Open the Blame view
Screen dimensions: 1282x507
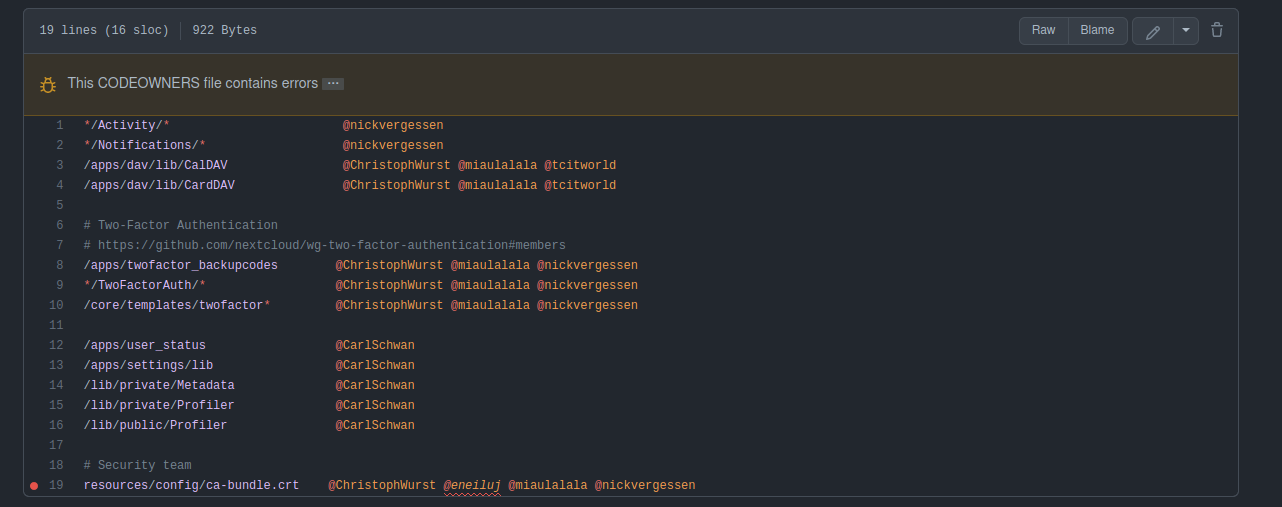click(1097, 30)
